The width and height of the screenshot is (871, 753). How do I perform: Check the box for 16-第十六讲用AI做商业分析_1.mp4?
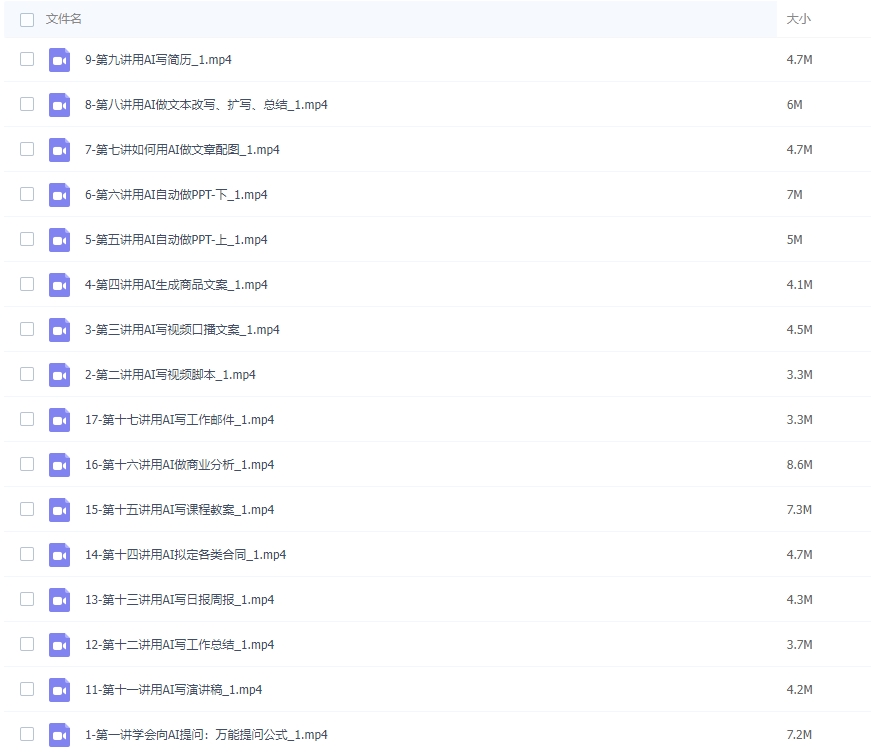(27, 464)
